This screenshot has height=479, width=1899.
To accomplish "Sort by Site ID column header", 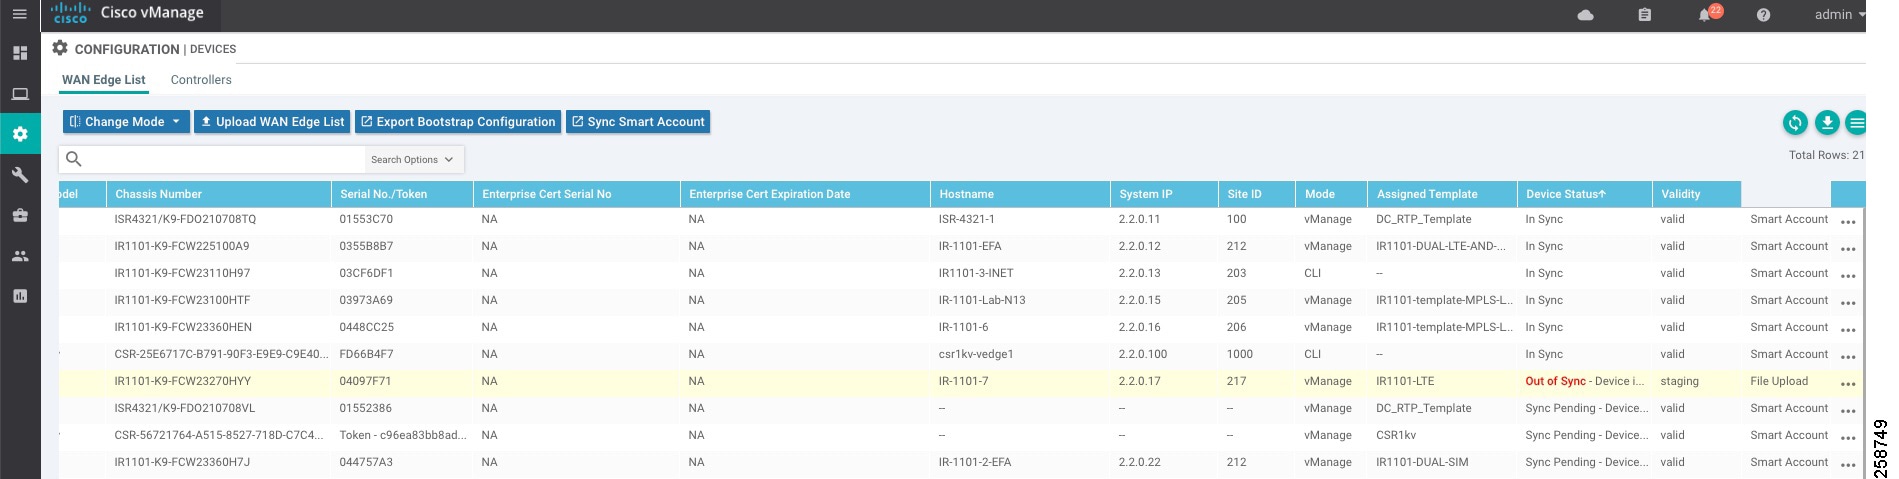I will 1256,194.
